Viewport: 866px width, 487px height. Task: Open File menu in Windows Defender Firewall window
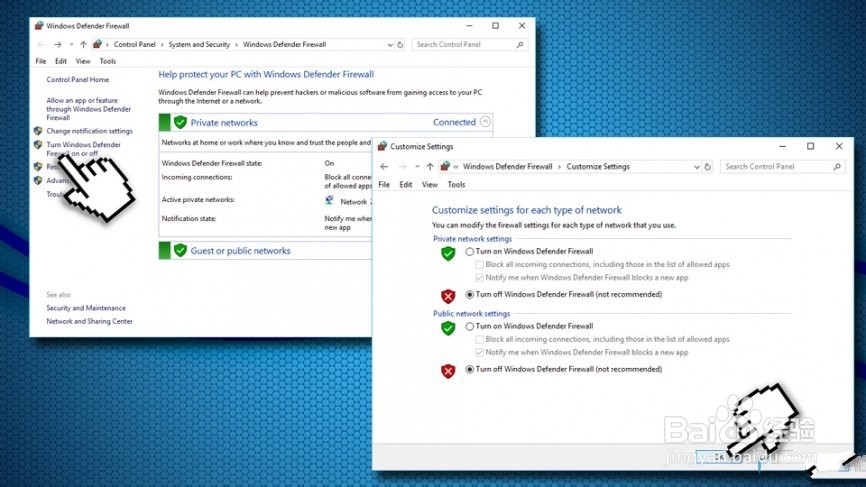pyautogui.click(x=41, y=61)
